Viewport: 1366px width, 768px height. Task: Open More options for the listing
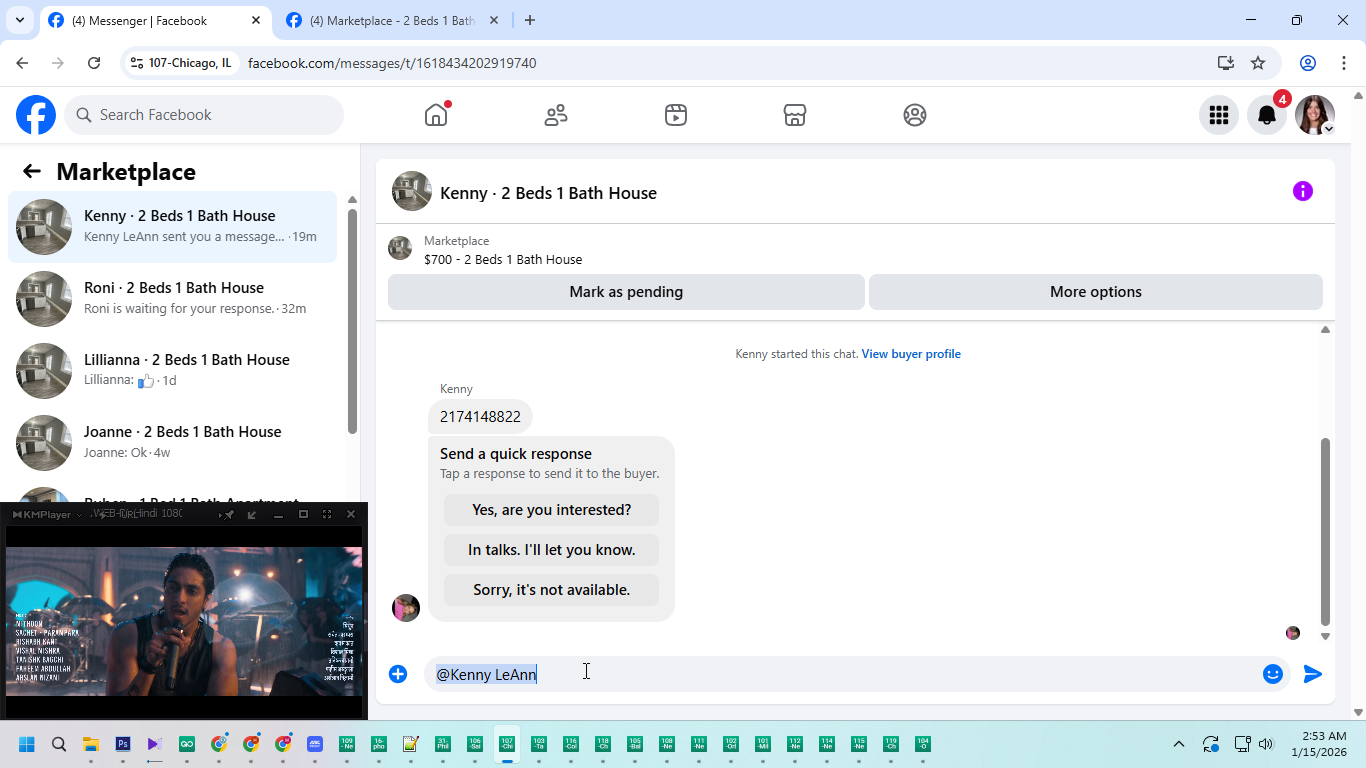point(1096,292)
